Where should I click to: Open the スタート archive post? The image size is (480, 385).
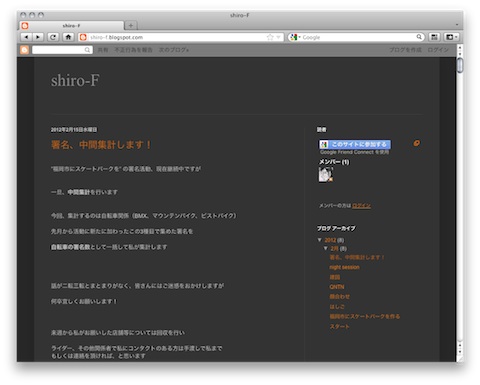(x=339, y=326)
